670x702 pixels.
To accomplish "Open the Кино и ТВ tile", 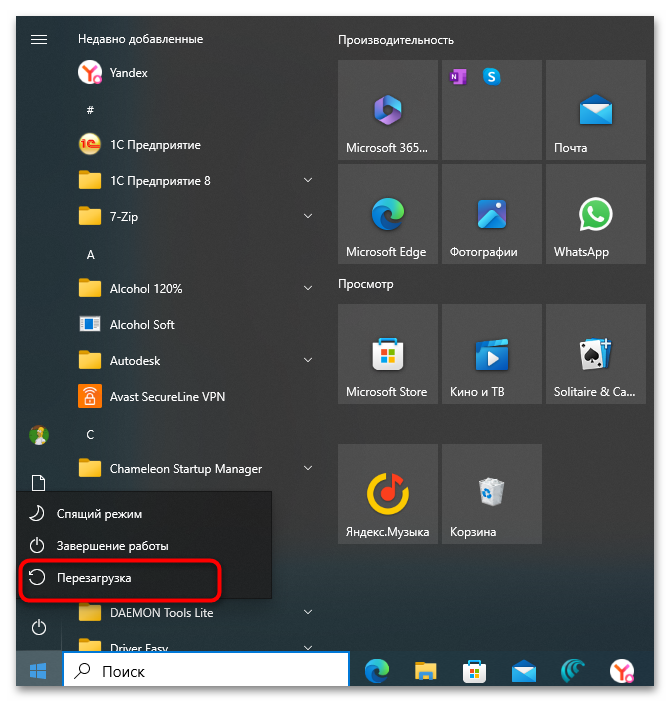I will coord(492,354).
